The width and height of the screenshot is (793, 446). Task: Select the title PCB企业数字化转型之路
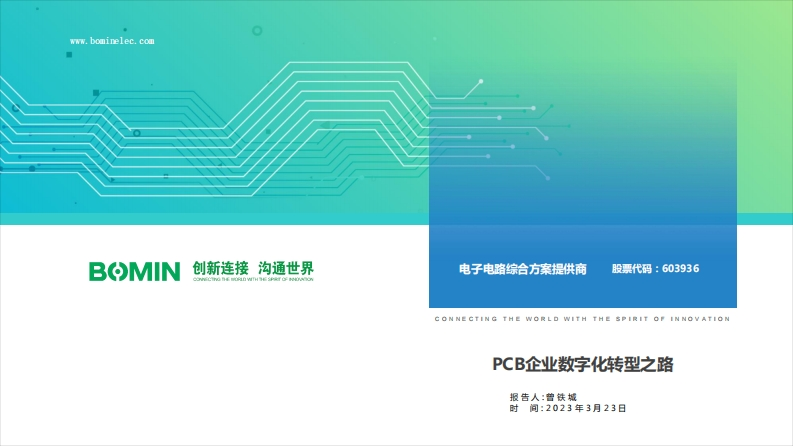click(x=583, y=364)
